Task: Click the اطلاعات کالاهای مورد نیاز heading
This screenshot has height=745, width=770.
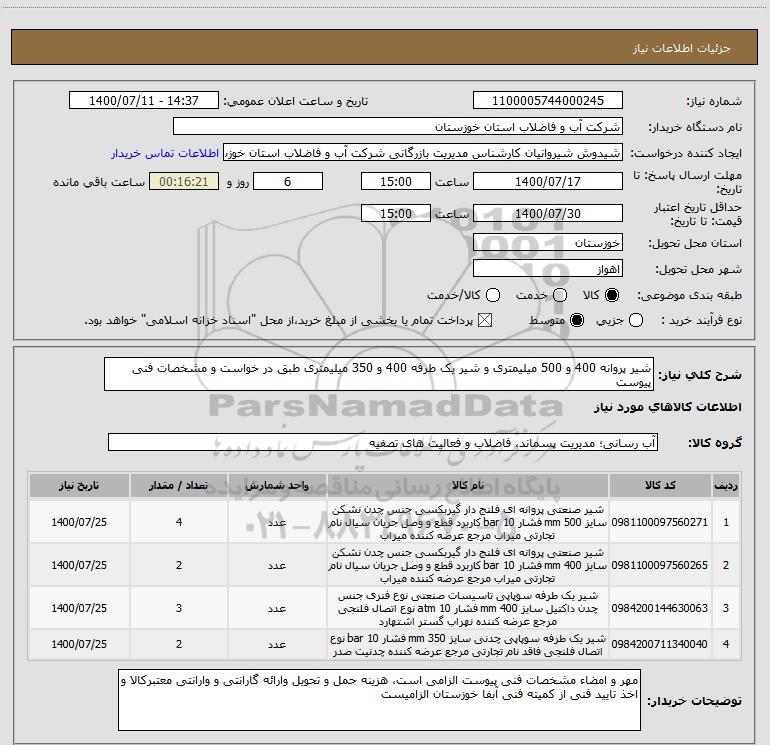Action: pos(667,407)
